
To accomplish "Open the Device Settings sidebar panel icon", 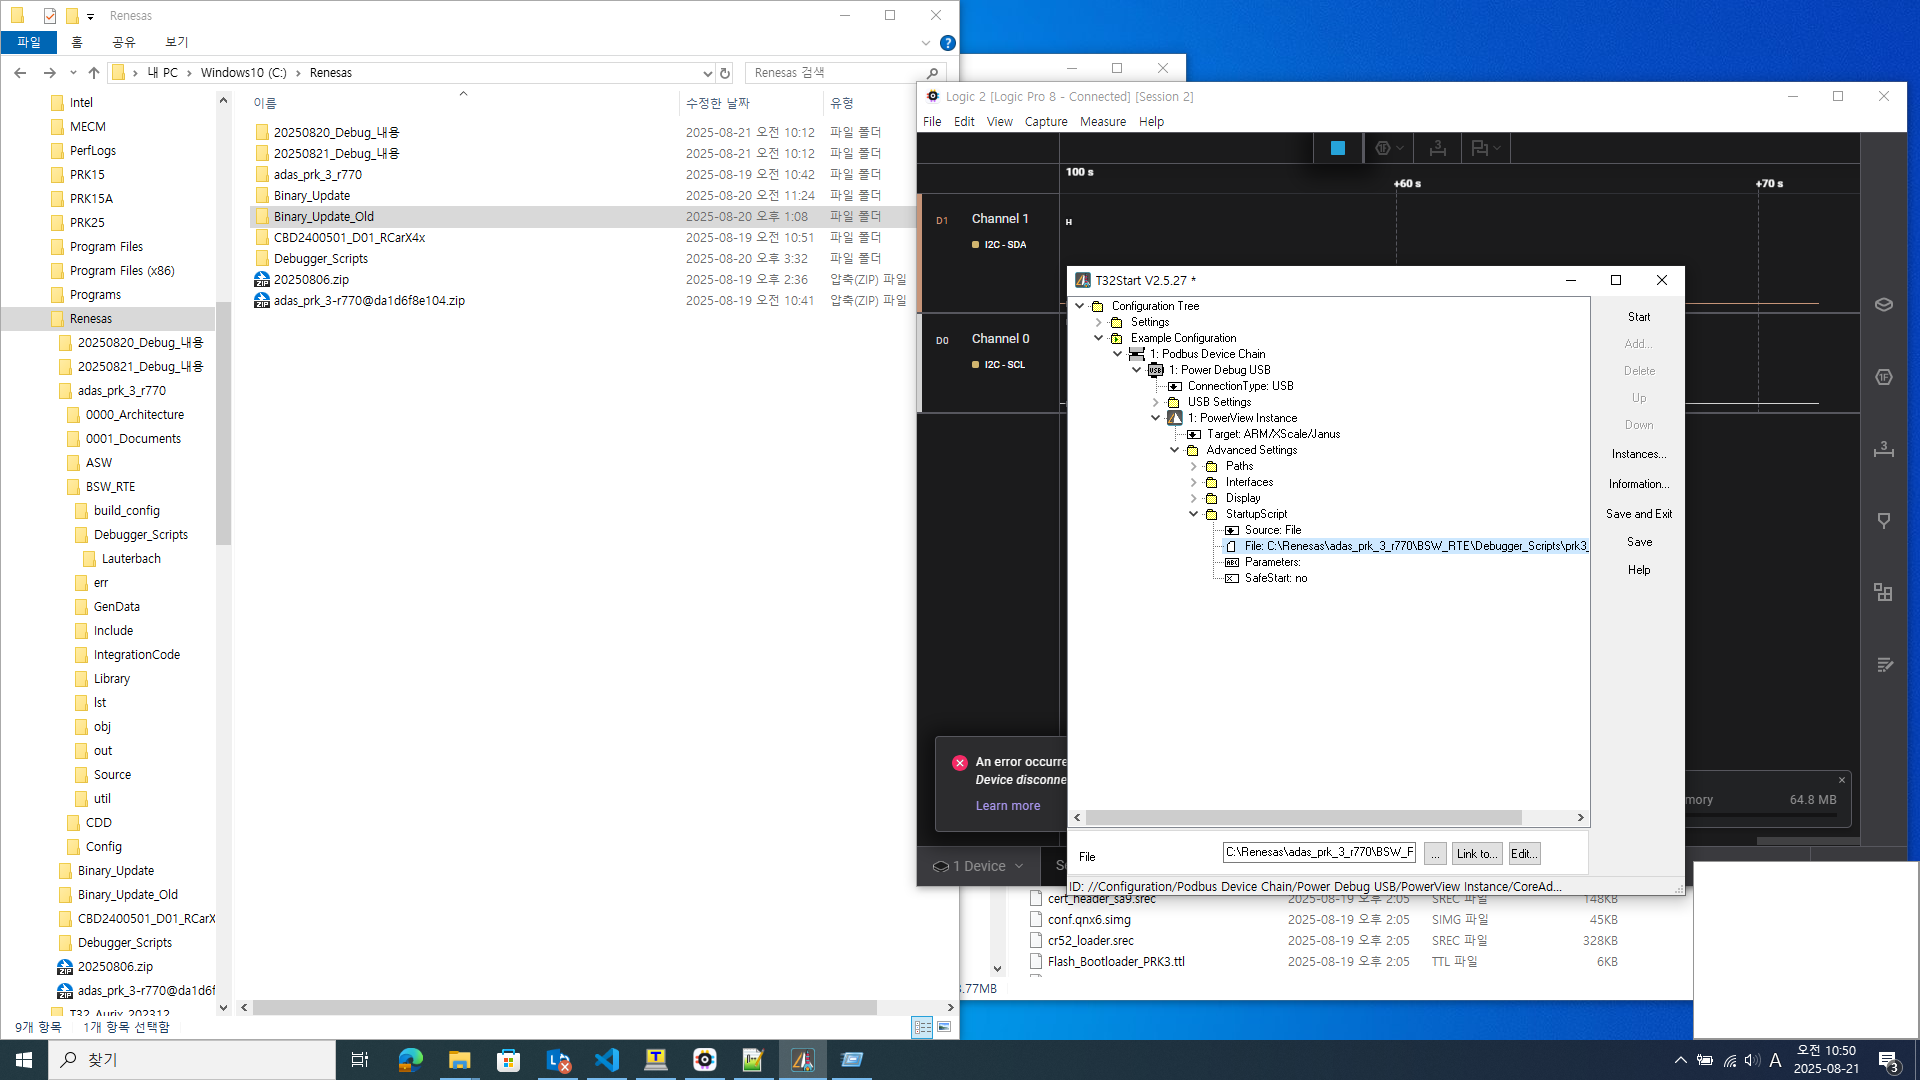I will pyautogui.click(x=1883, y=305).
